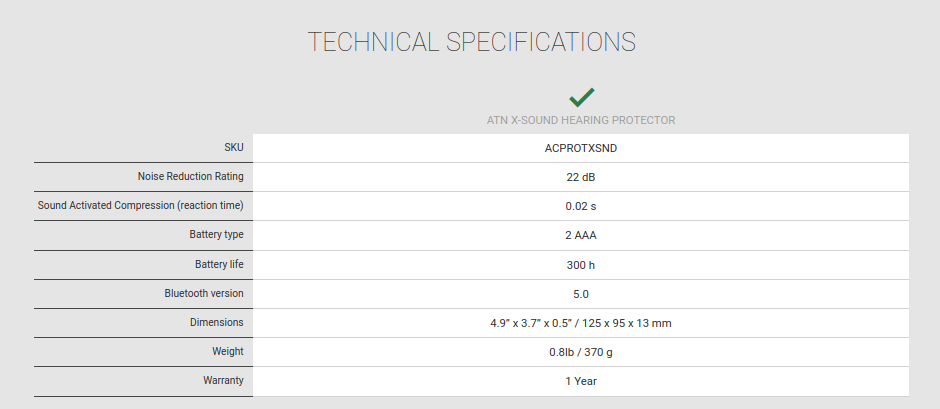
Task: Select the Bluetooth version label
Action: tap(204, 293)
